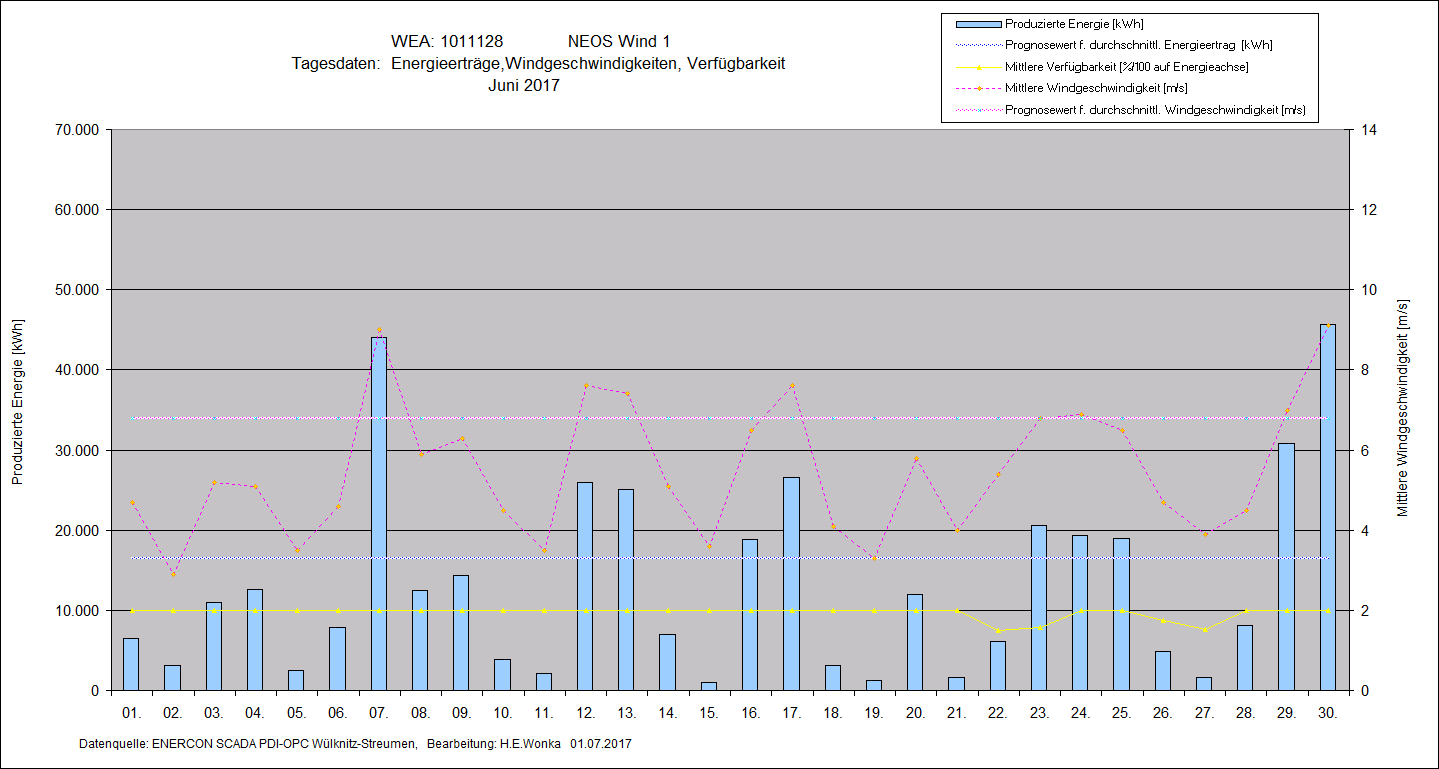The width and height of the screenshot is (1439, 769).
Task: Click the '50.000' left axis tick label
Action: [76, 290]
